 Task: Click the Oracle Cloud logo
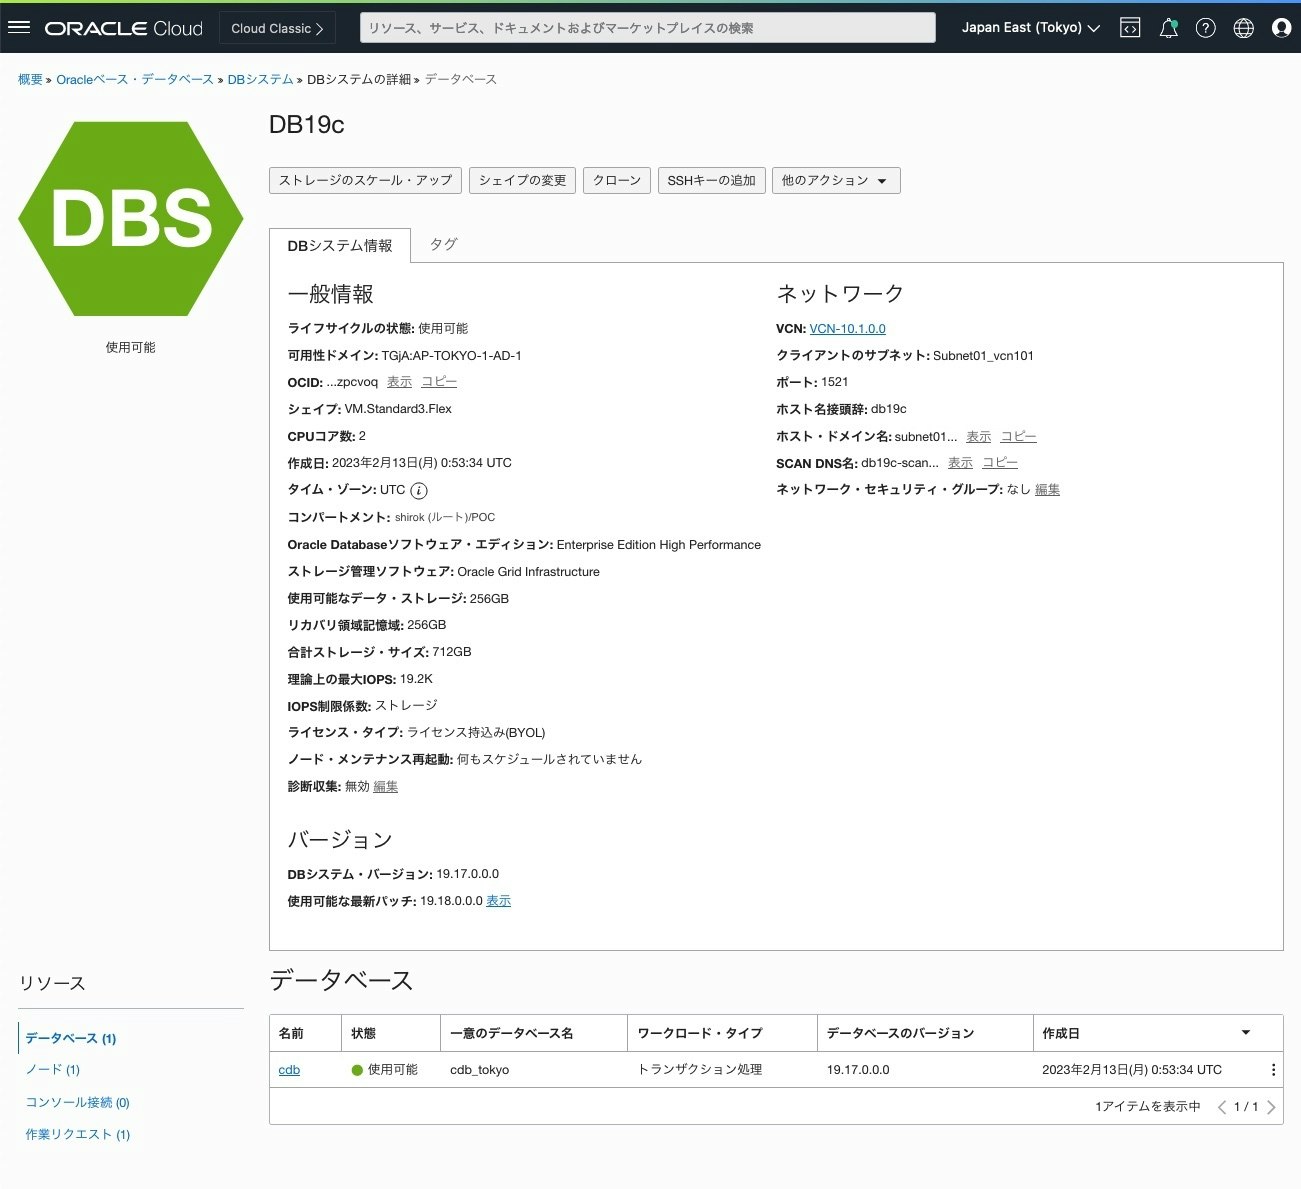click(123, 27)
